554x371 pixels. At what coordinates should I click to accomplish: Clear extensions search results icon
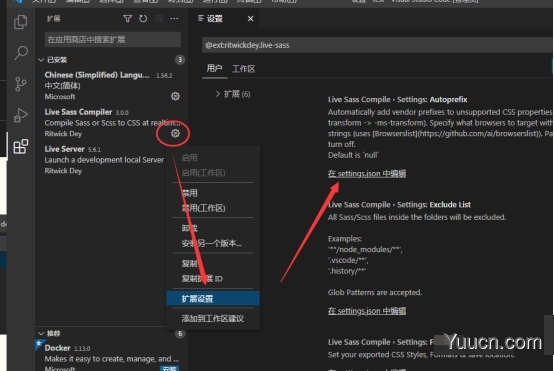tap(159, 18)
